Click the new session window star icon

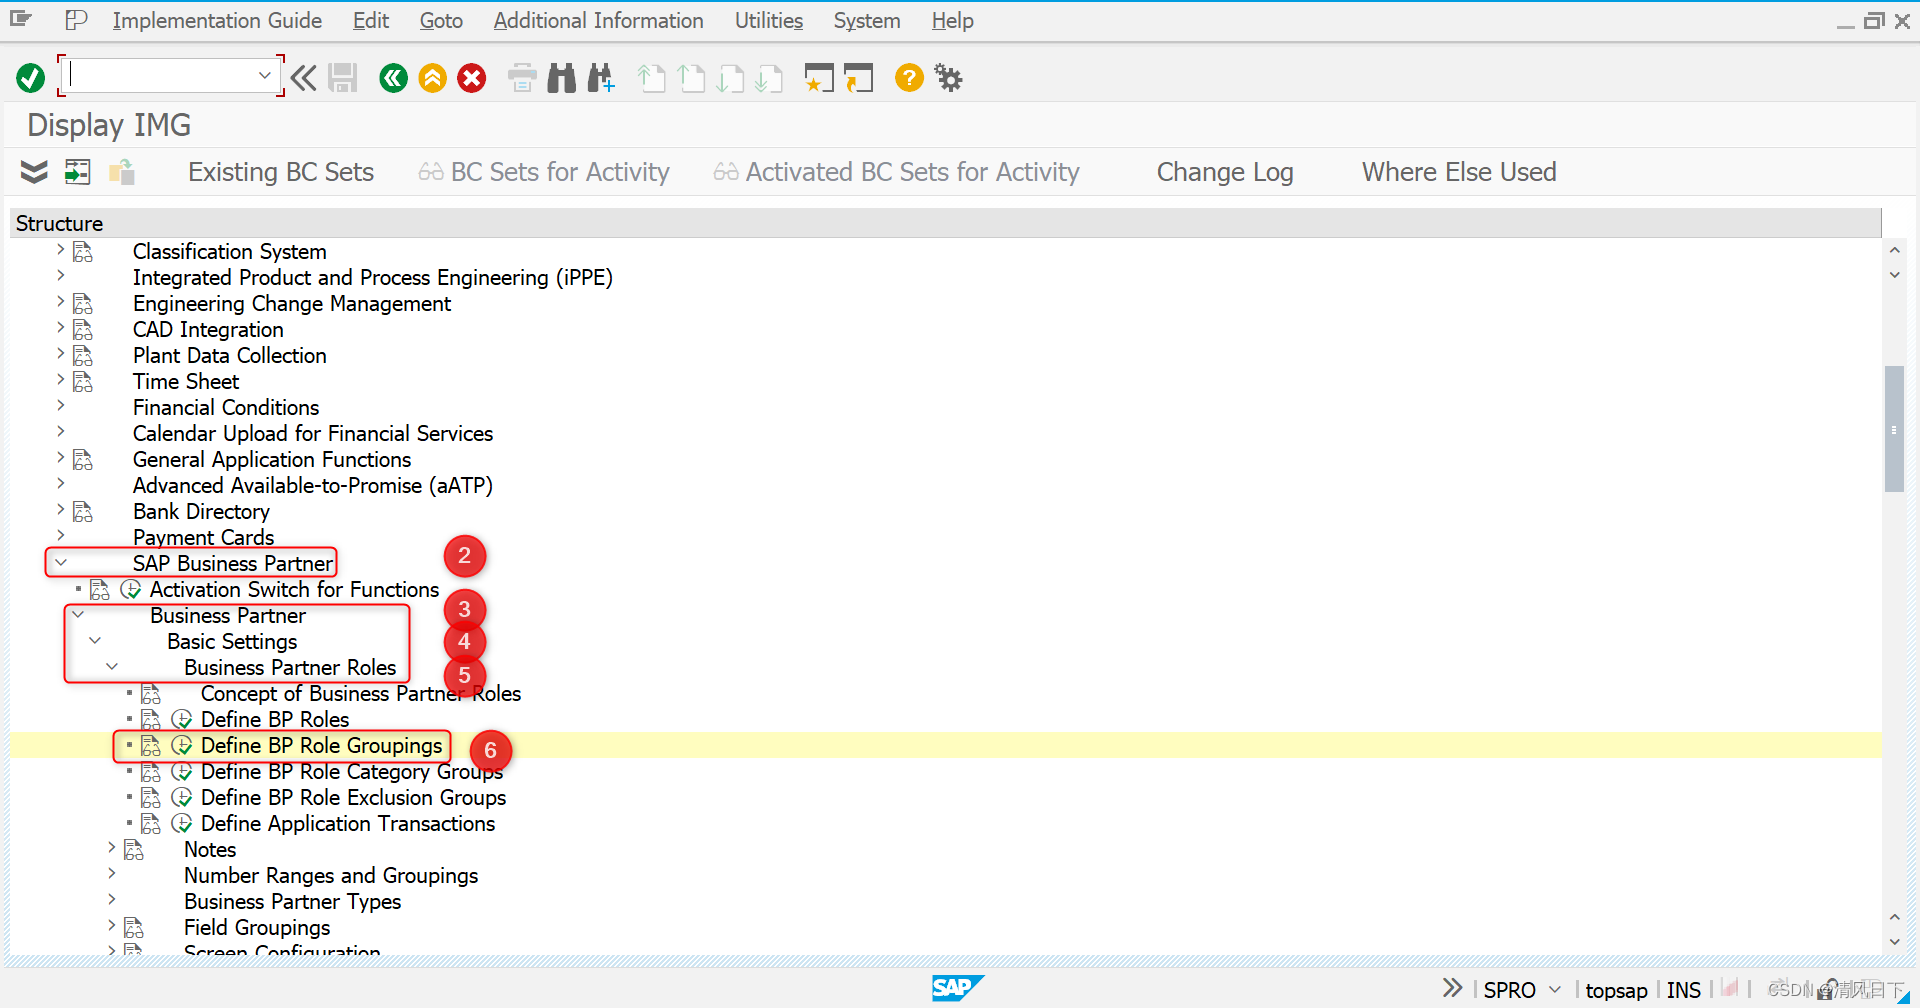(x=819, y=78)
